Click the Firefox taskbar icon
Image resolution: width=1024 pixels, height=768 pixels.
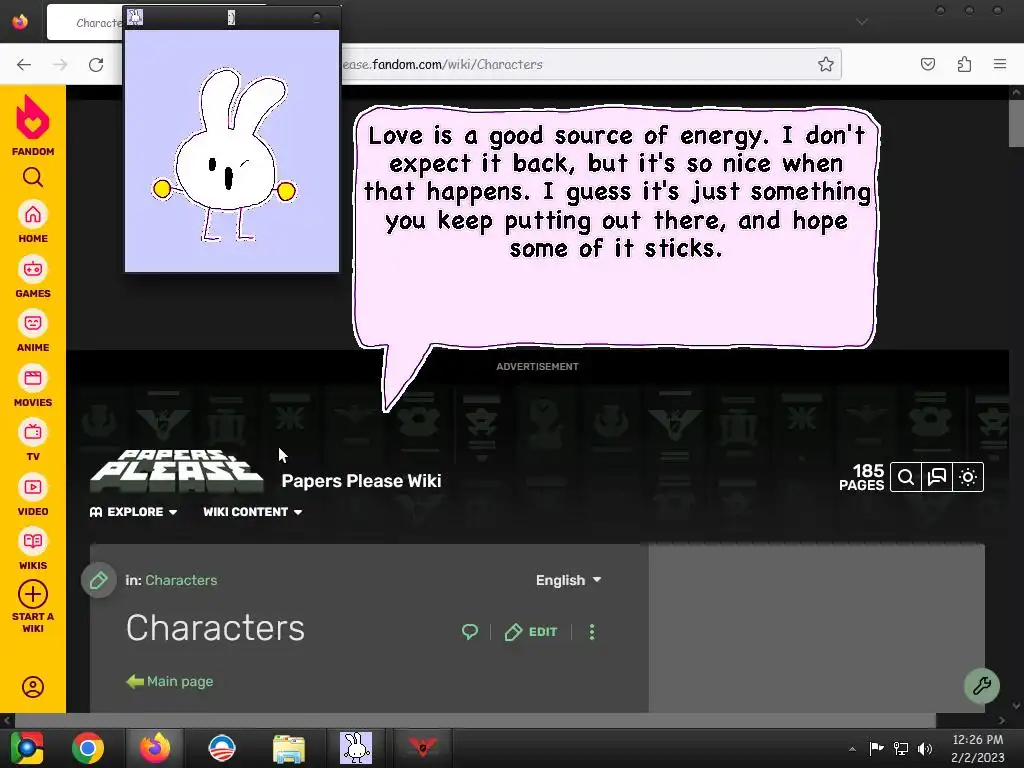pyautogui.click(x=155, y=748)
